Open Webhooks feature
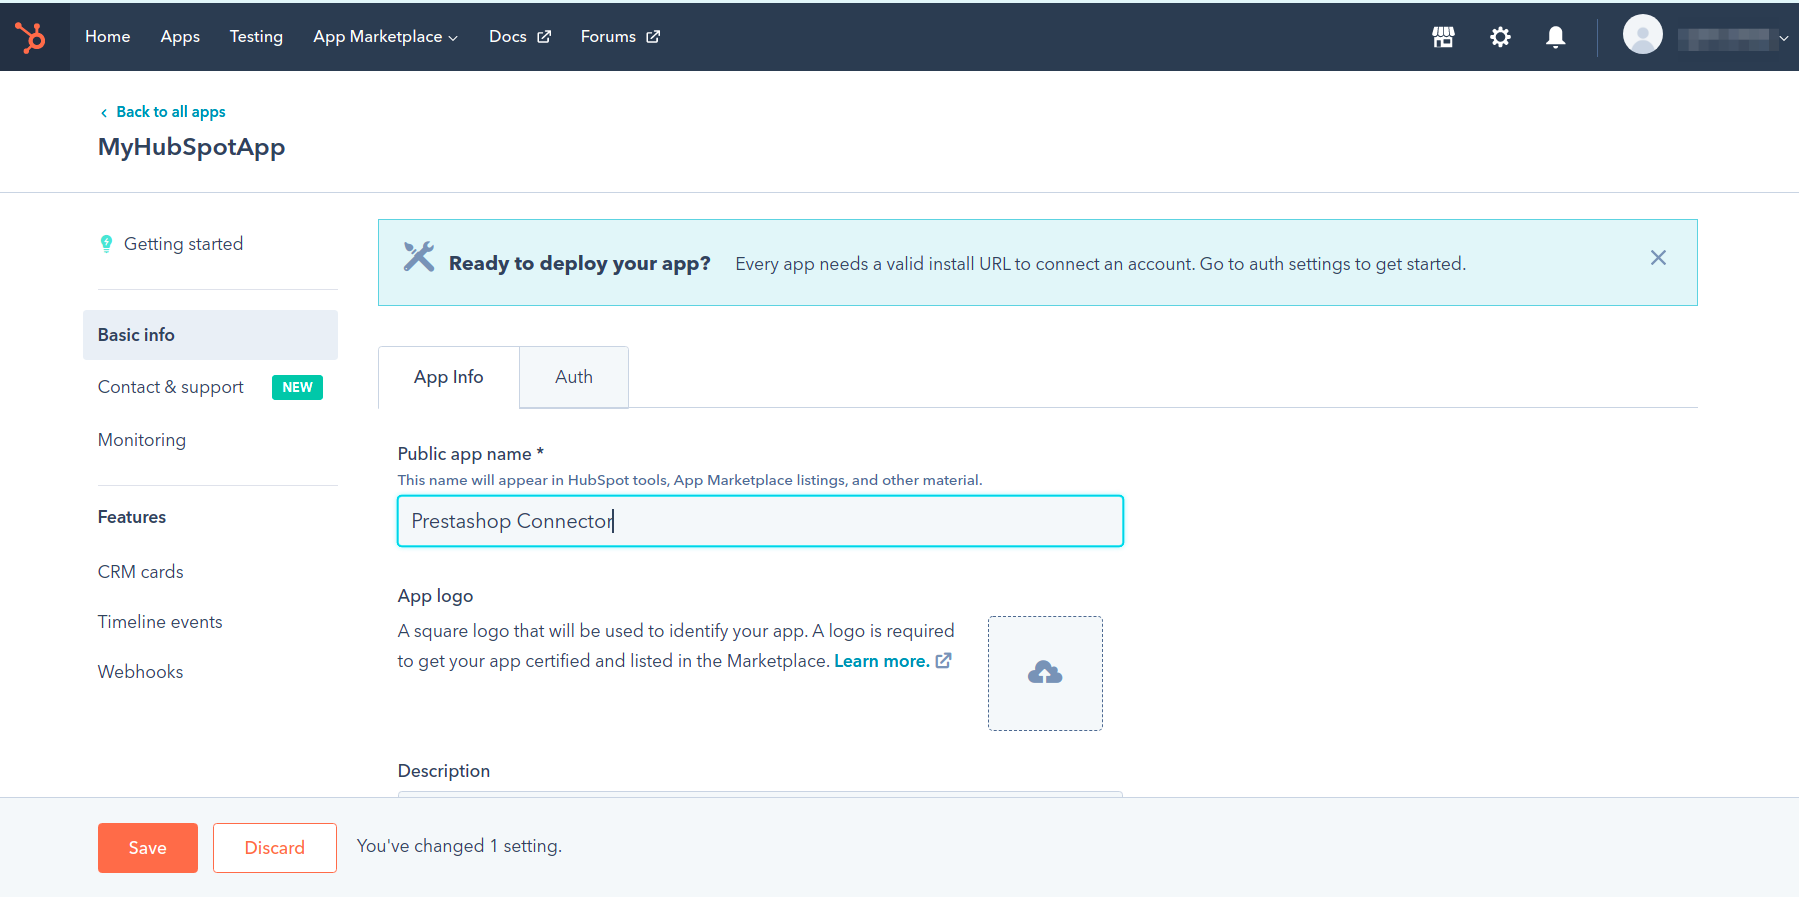The width and height of the screenshot is (1799, 897). 141,672
